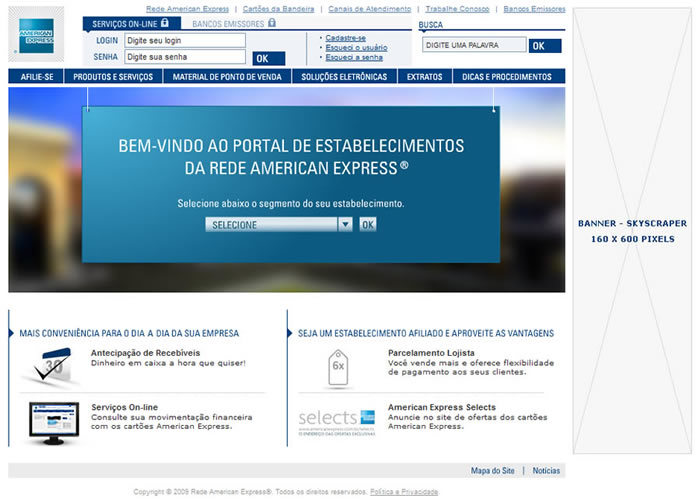
Task: Click 'Anuncie no site de ofertas dos cartões' text
Action: point(467,417)
